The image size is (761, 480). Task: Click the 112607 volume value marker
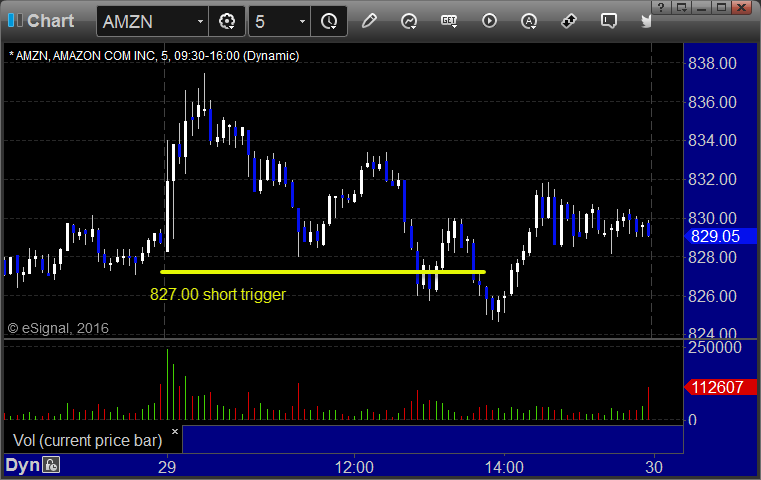click(720, 387)
